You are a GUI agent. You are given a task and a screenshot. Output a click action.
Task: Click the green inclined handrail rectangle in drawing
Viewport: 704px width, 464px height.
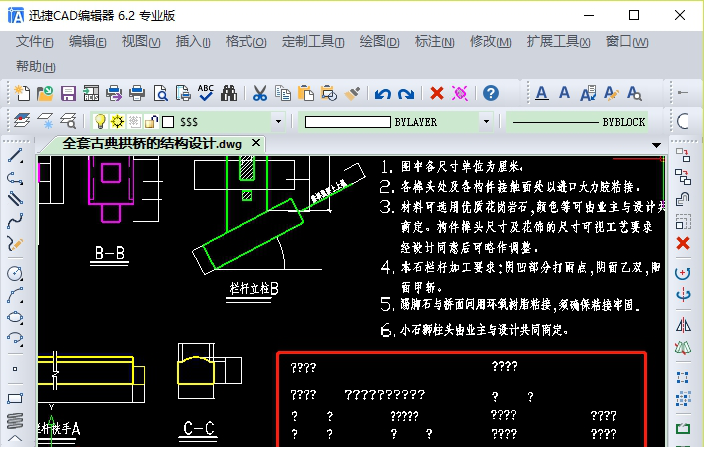[254, 234]
